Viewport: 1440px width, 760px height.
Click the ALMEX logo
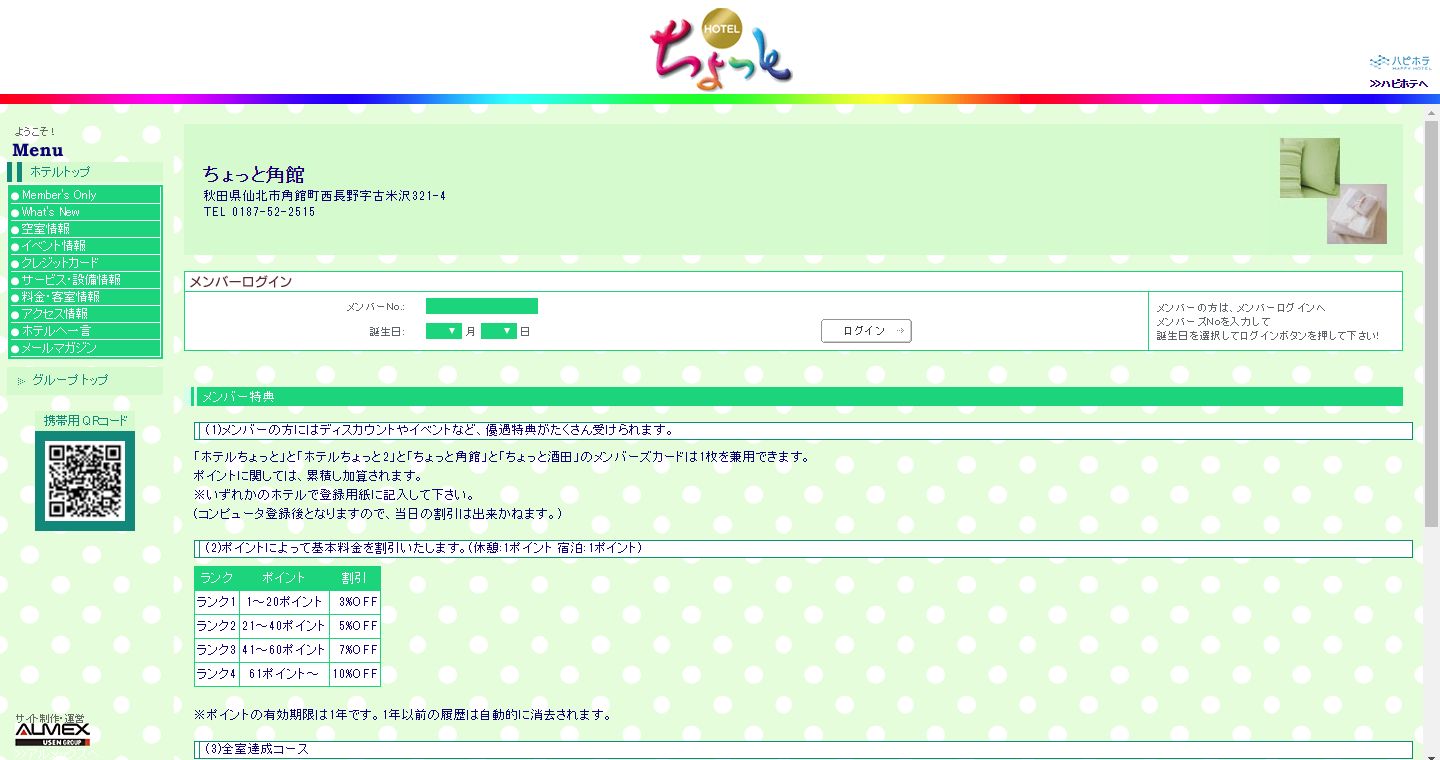53,734
